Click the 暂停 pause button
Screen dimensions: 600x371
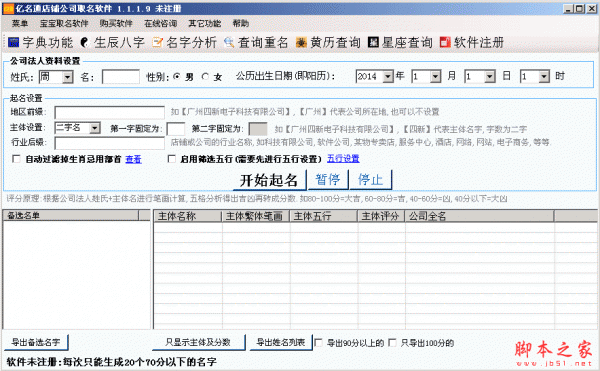click(328, 180)
